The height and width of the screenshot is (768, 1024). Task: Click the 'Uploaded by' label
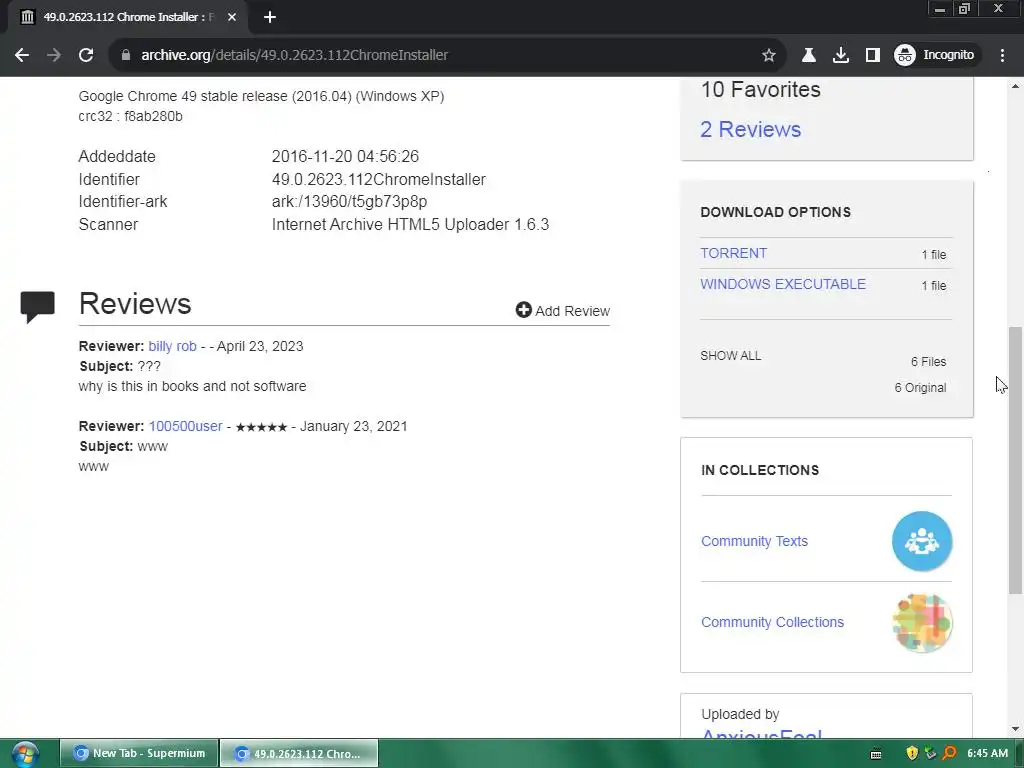click(x=740, y=714)
